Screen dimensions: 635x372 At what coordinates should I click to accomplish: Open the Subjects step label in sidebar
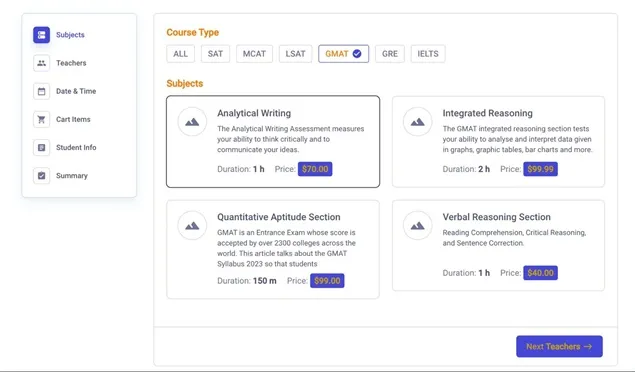pyautogui.click(x=70, y=35)
